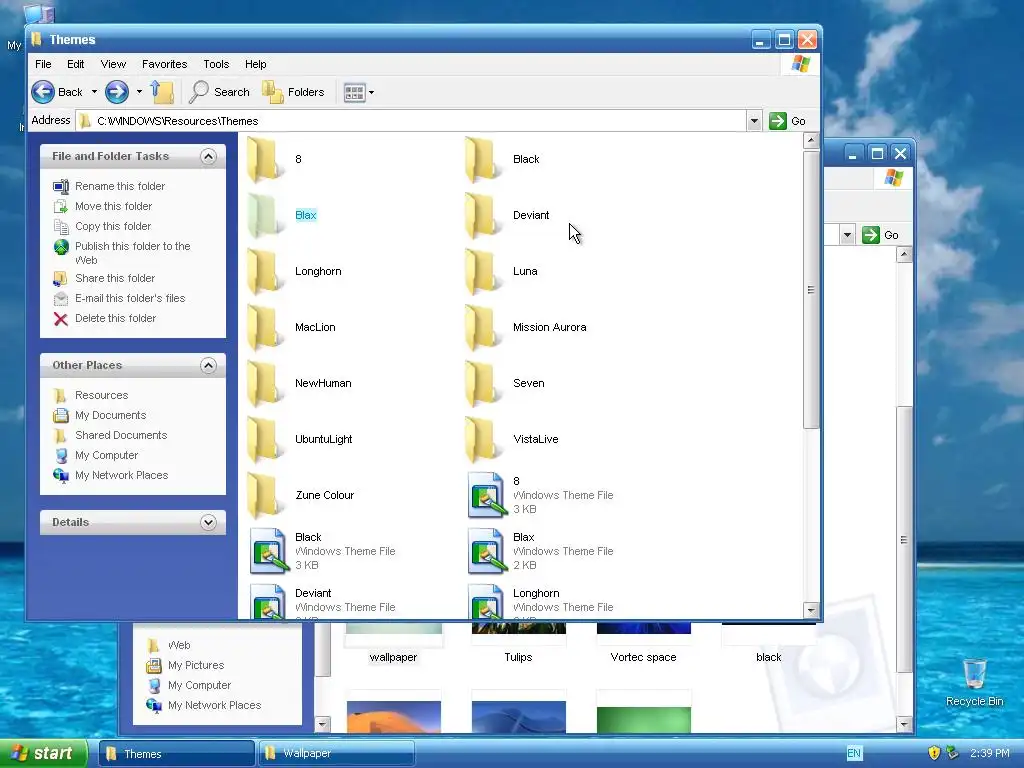Expand the Details panel
Viewport: 1024px width, 768px height.
pyautogui.click(x=208, y=522)
